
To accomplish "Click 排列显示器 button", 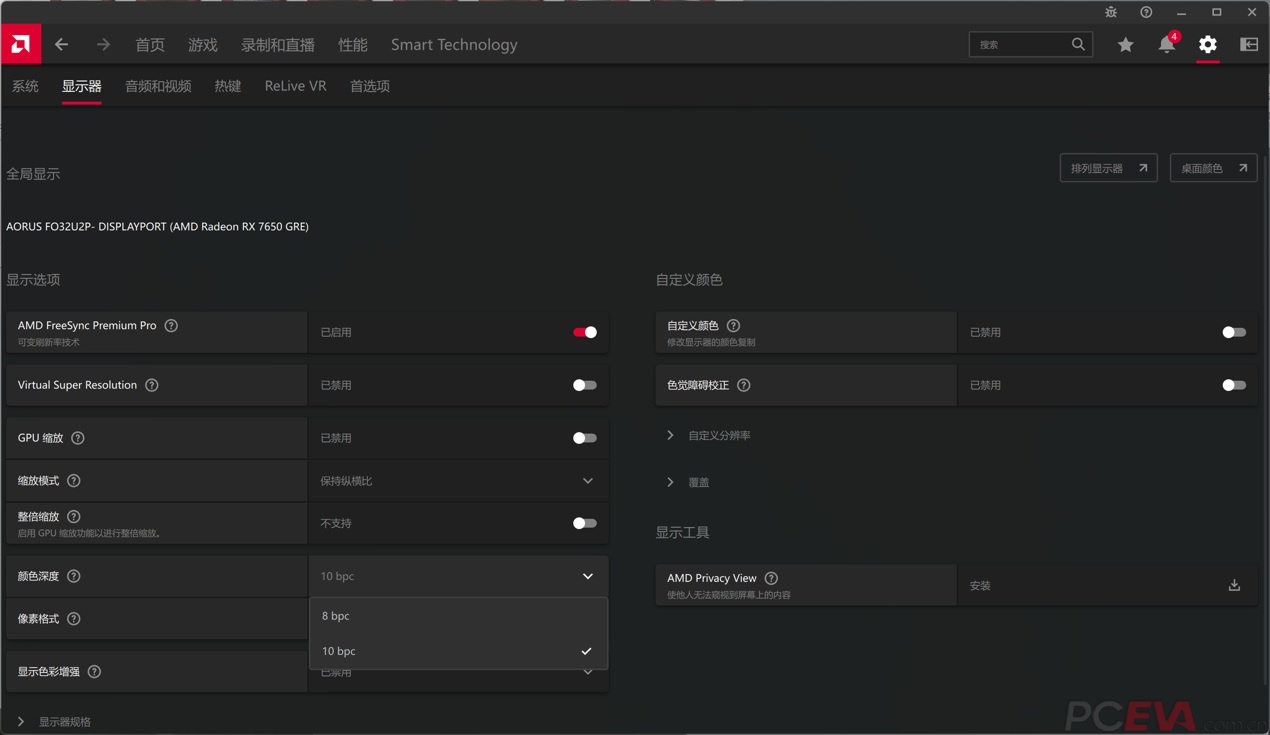I will point(1108,168).
